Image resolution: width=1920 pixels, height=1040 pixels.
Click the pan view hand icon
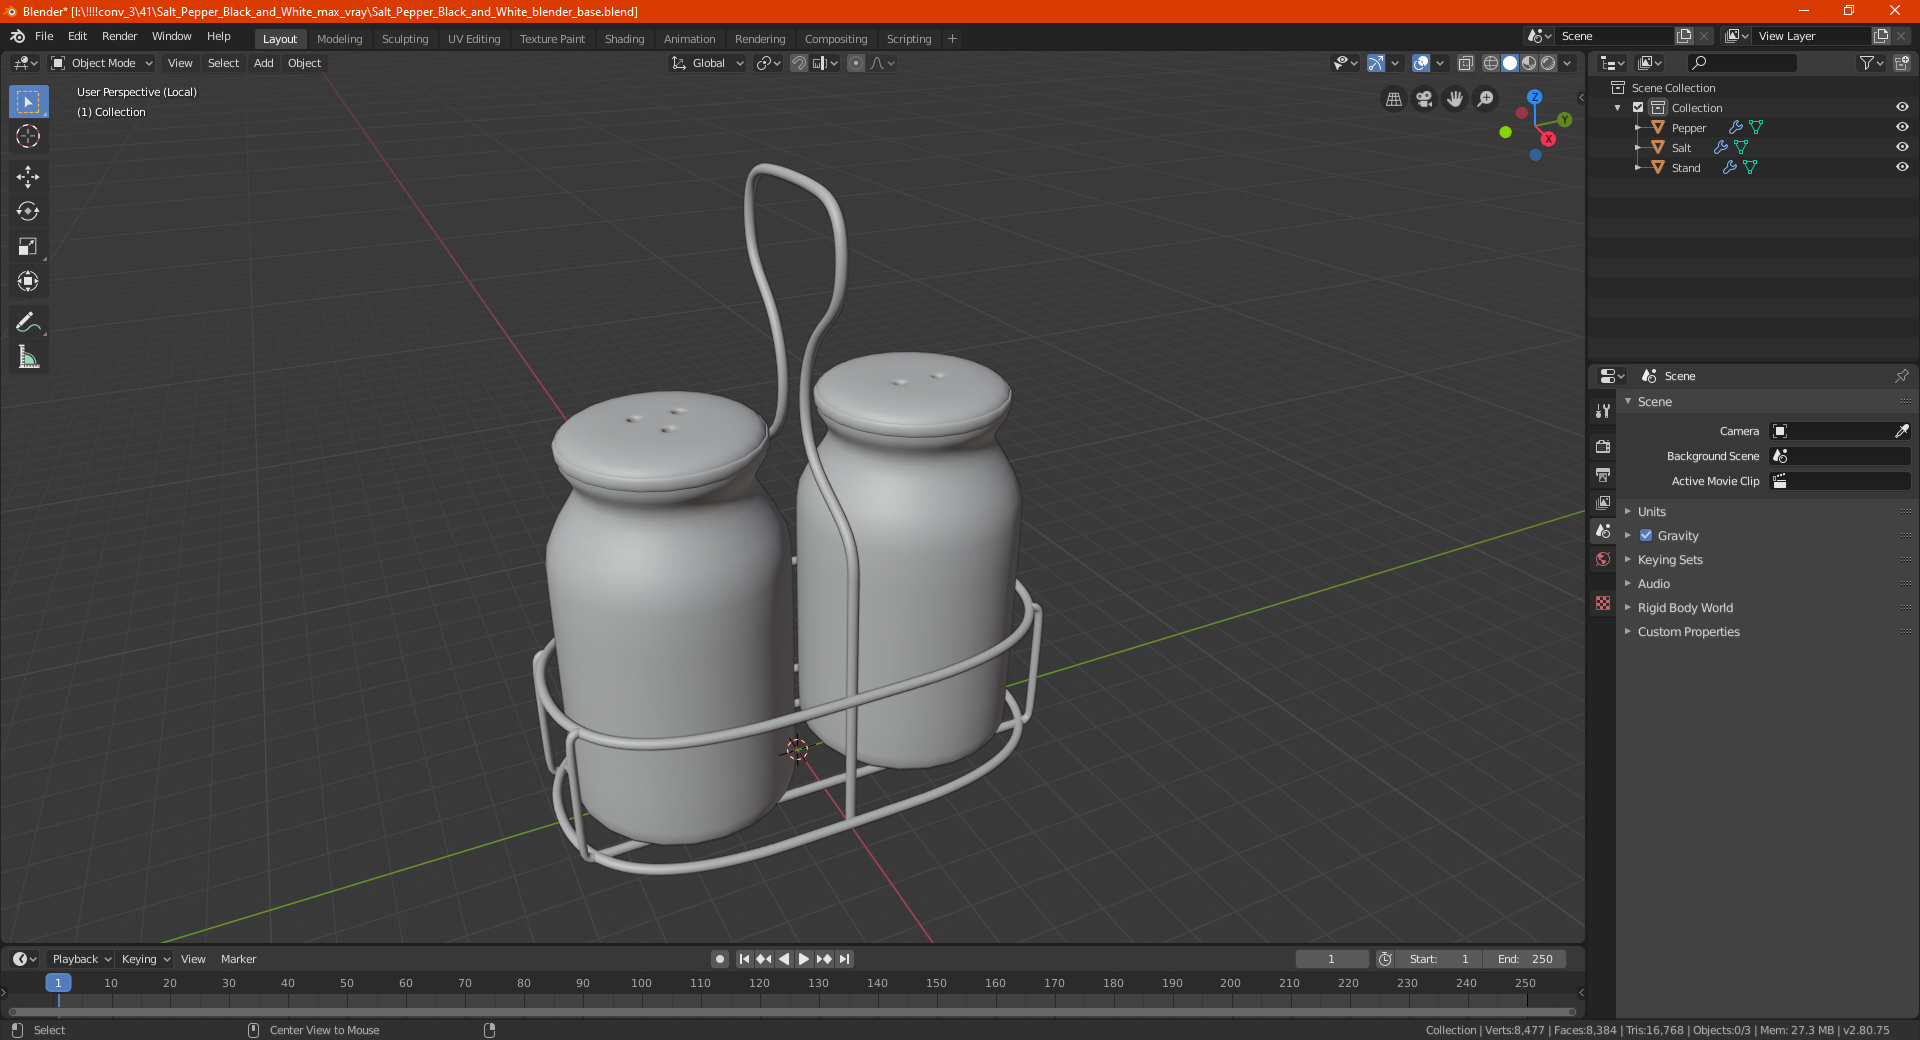1455,99
